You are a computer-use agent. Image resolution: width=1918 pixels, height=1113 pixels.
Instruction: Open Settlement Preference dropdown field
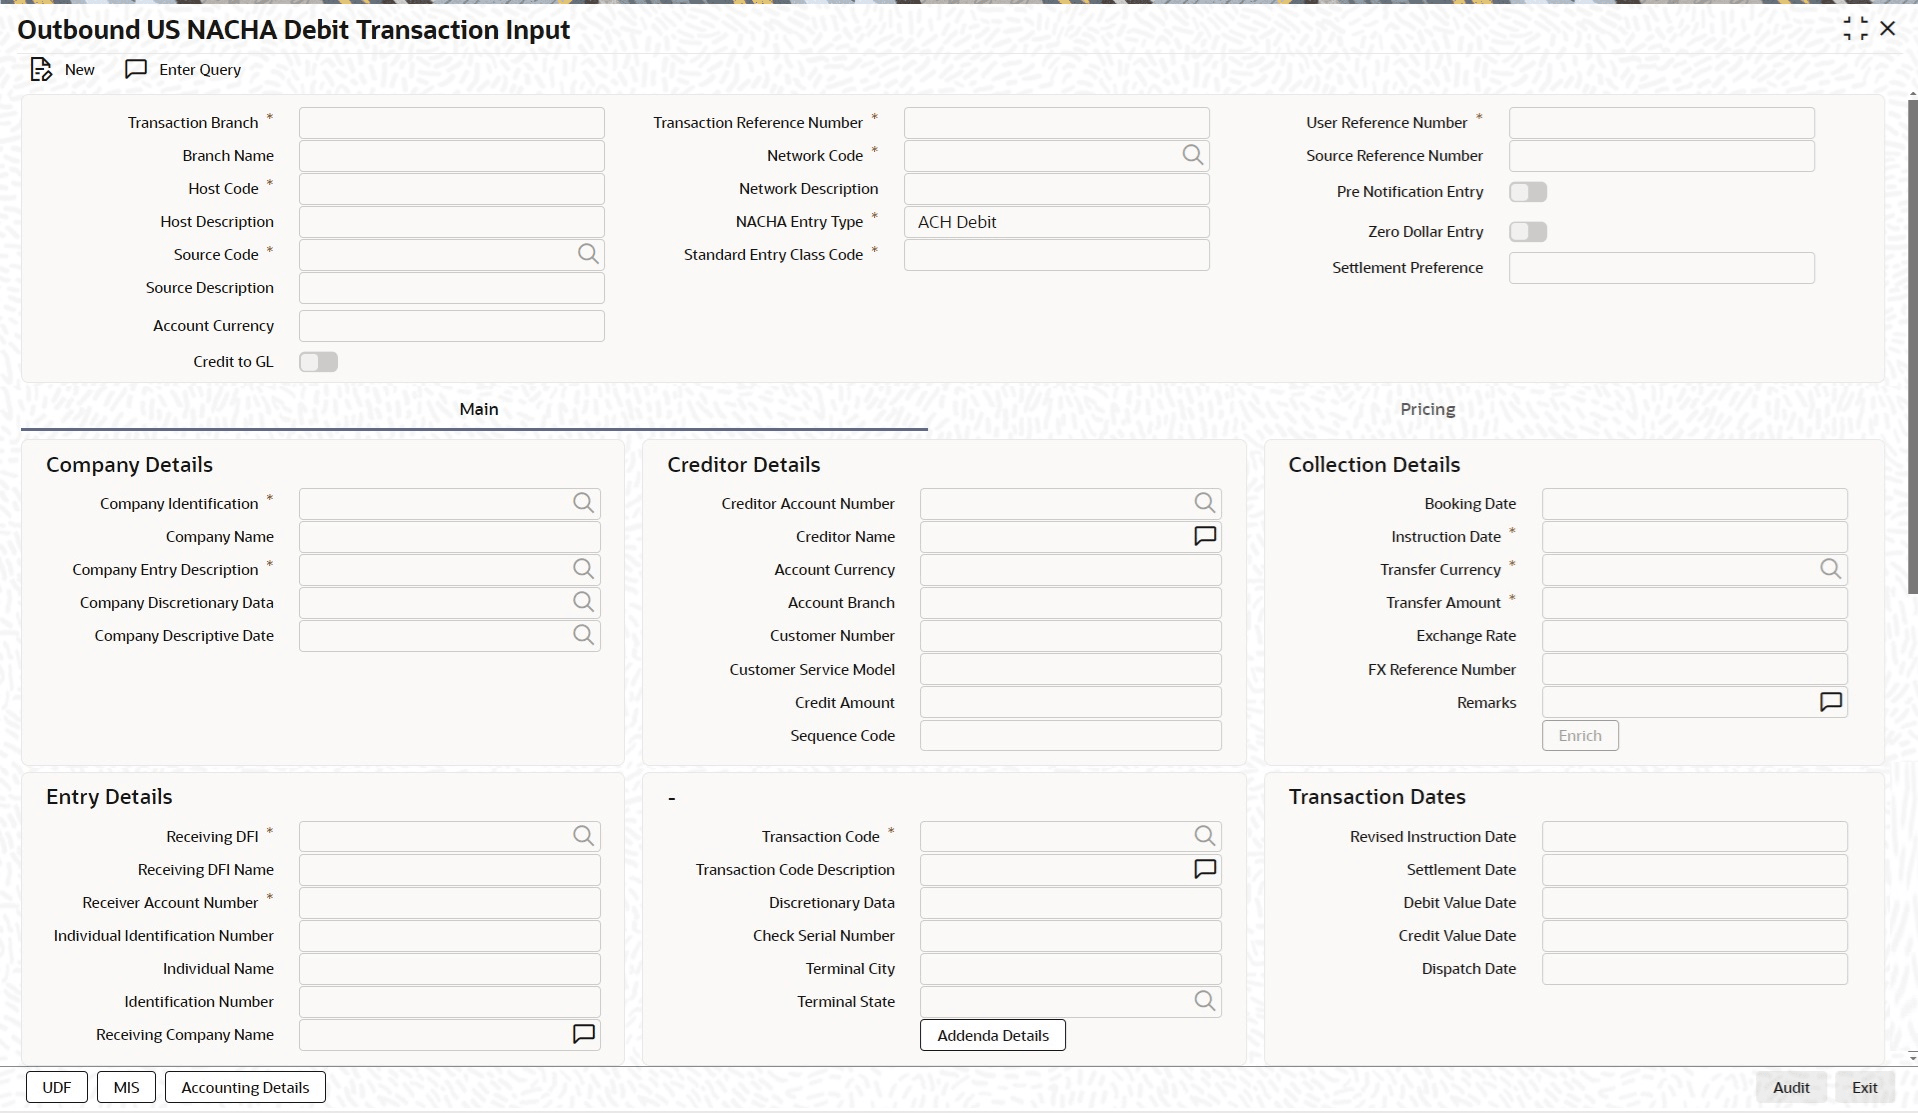tap(1661, 268)
